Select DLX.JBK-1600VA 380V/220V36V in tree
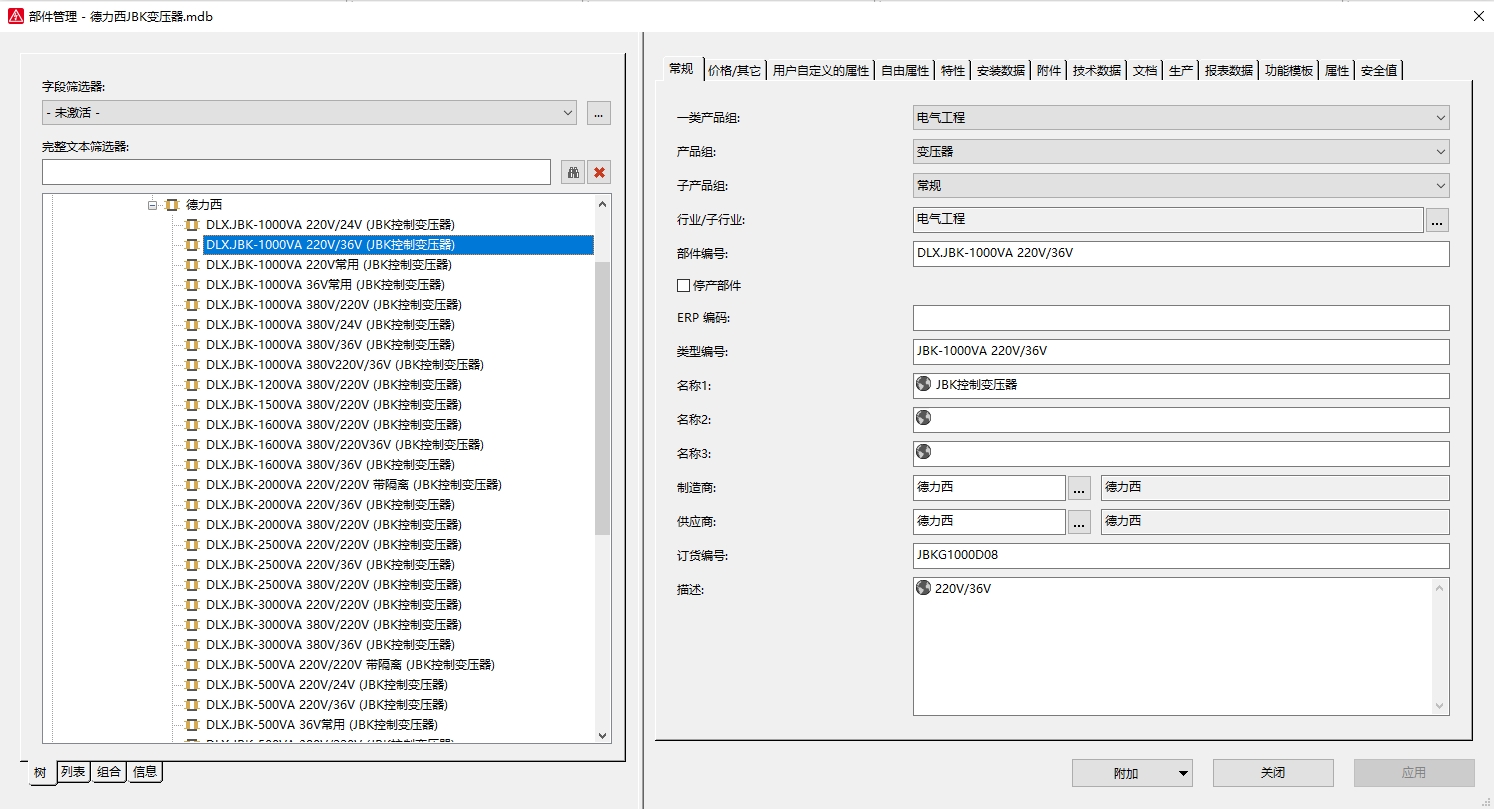Viewport: 1494px width, 809px height. point(344,444)
